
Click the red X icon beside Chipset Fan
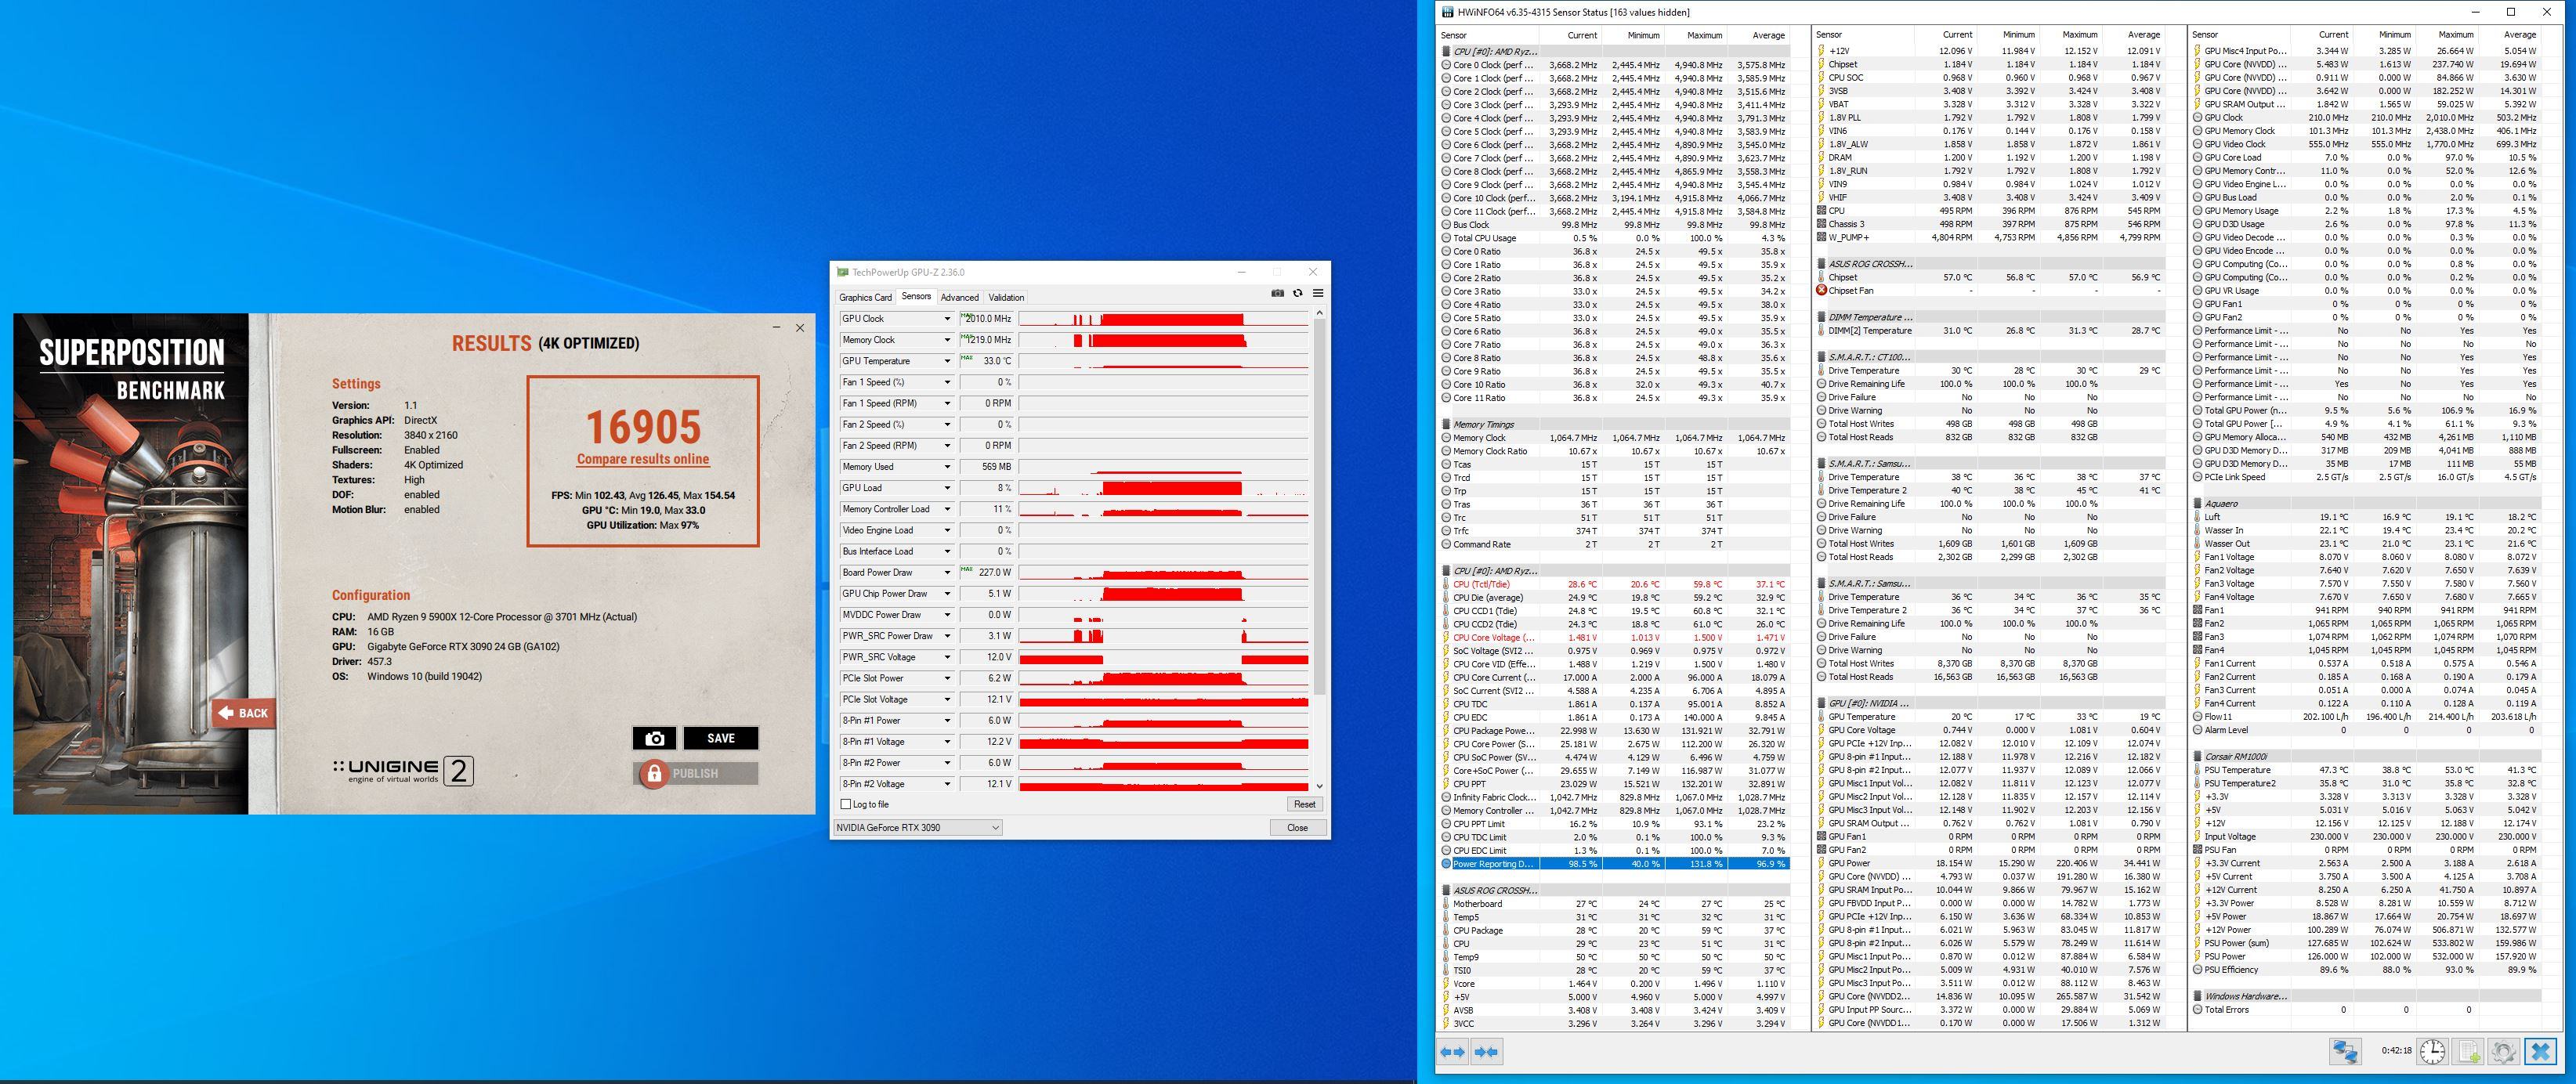click(x=1821, y=290)
